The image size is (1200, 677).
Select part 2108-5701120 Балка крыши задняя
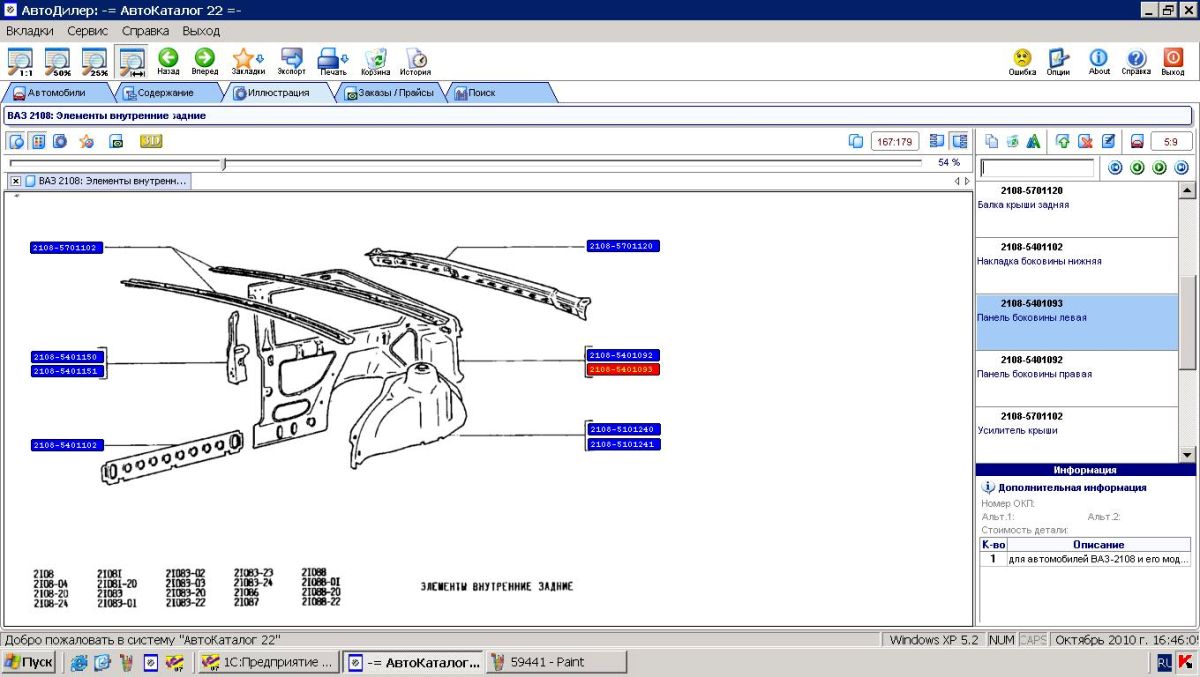click(x=1077, y=209)
